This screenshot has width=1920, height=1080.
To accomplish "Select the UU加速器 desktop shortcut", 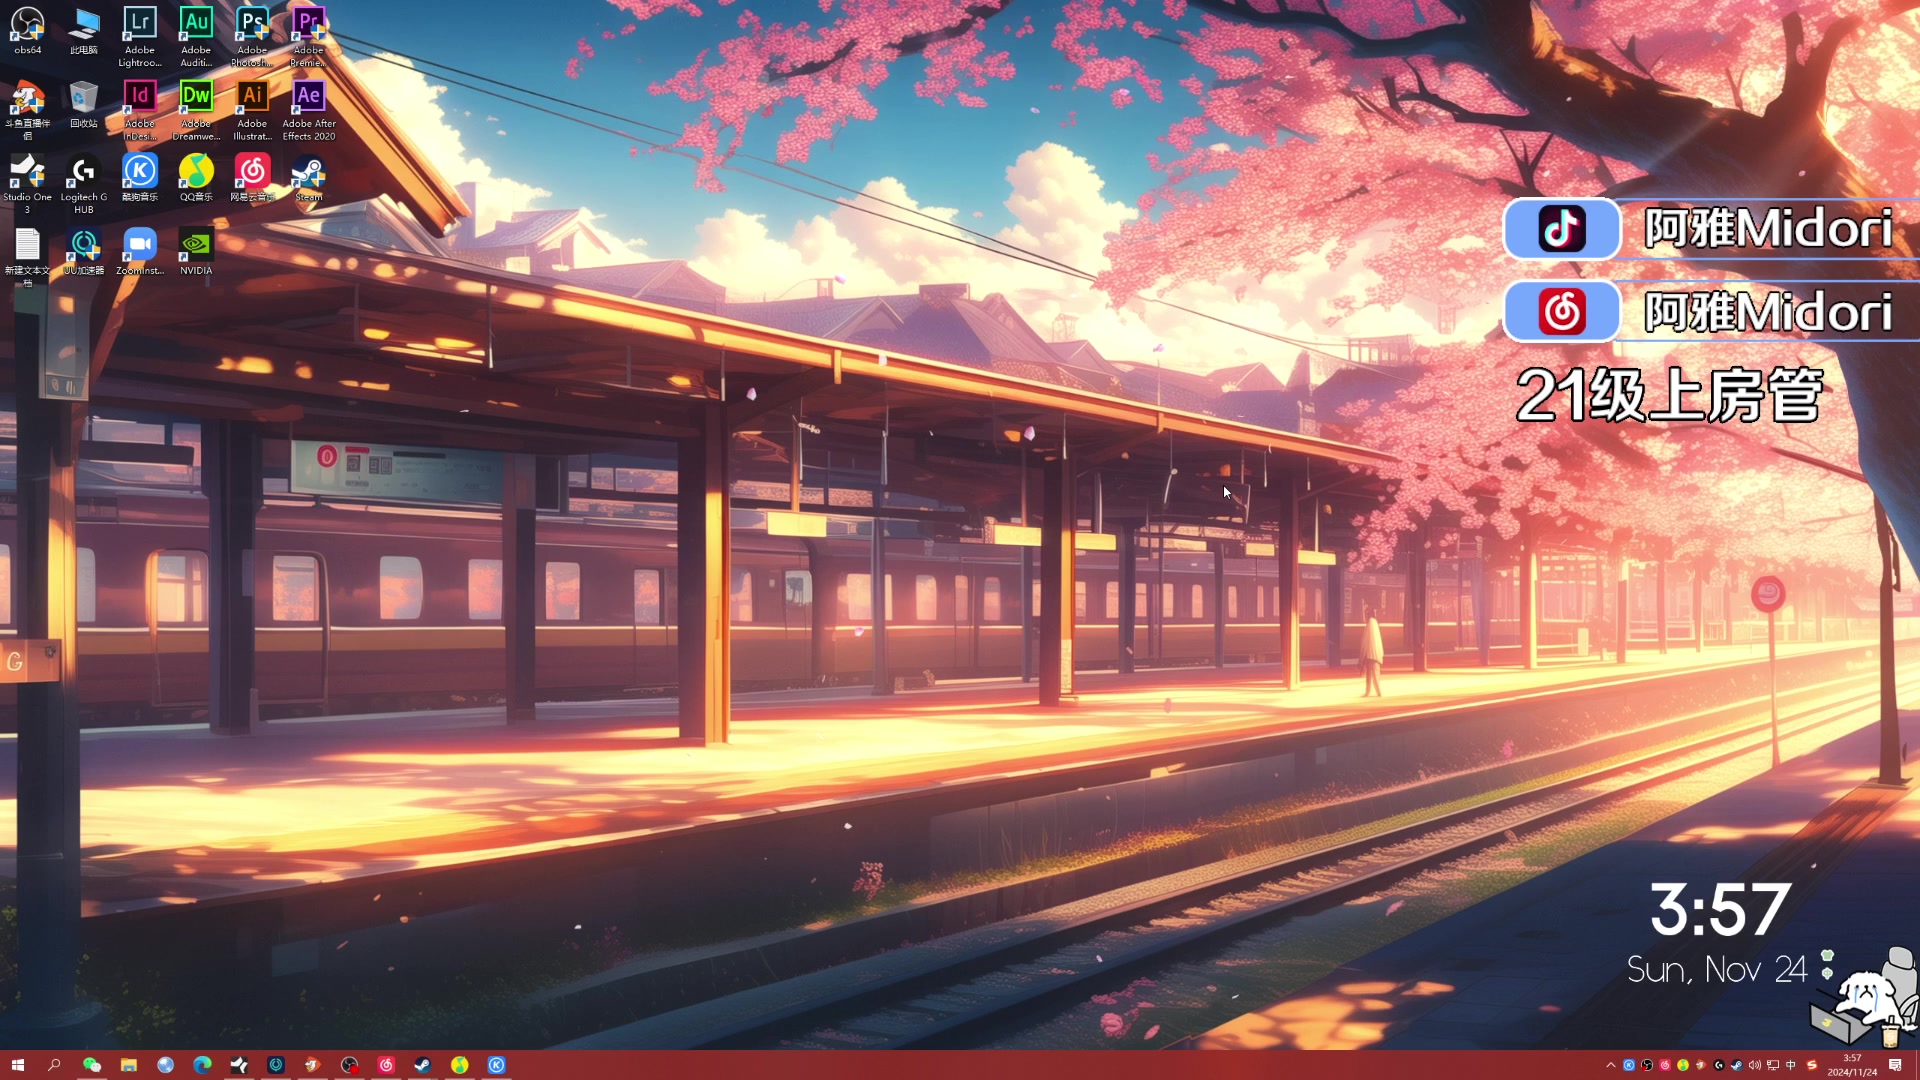I will click(84, 251).
